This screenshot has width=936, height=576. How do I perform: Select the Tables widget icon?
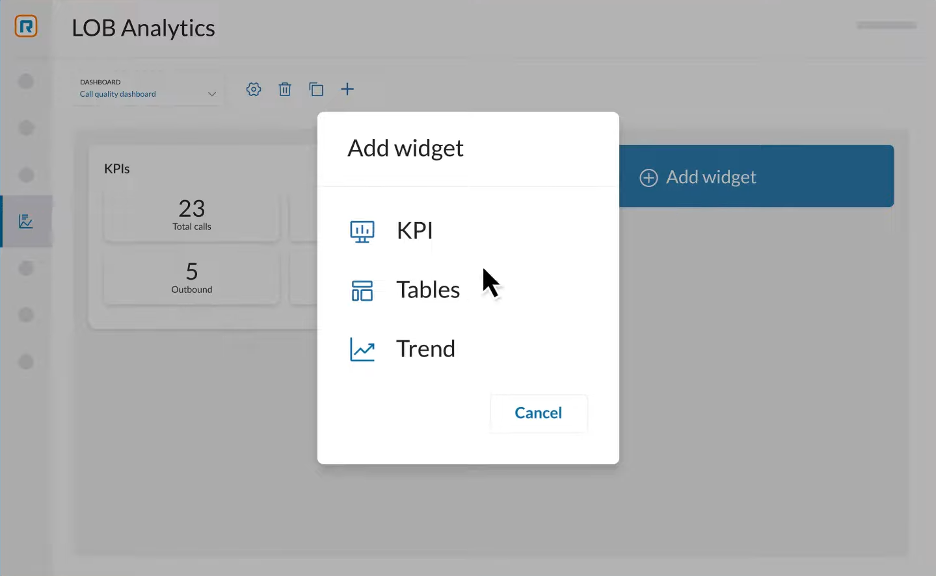[361, 289]
